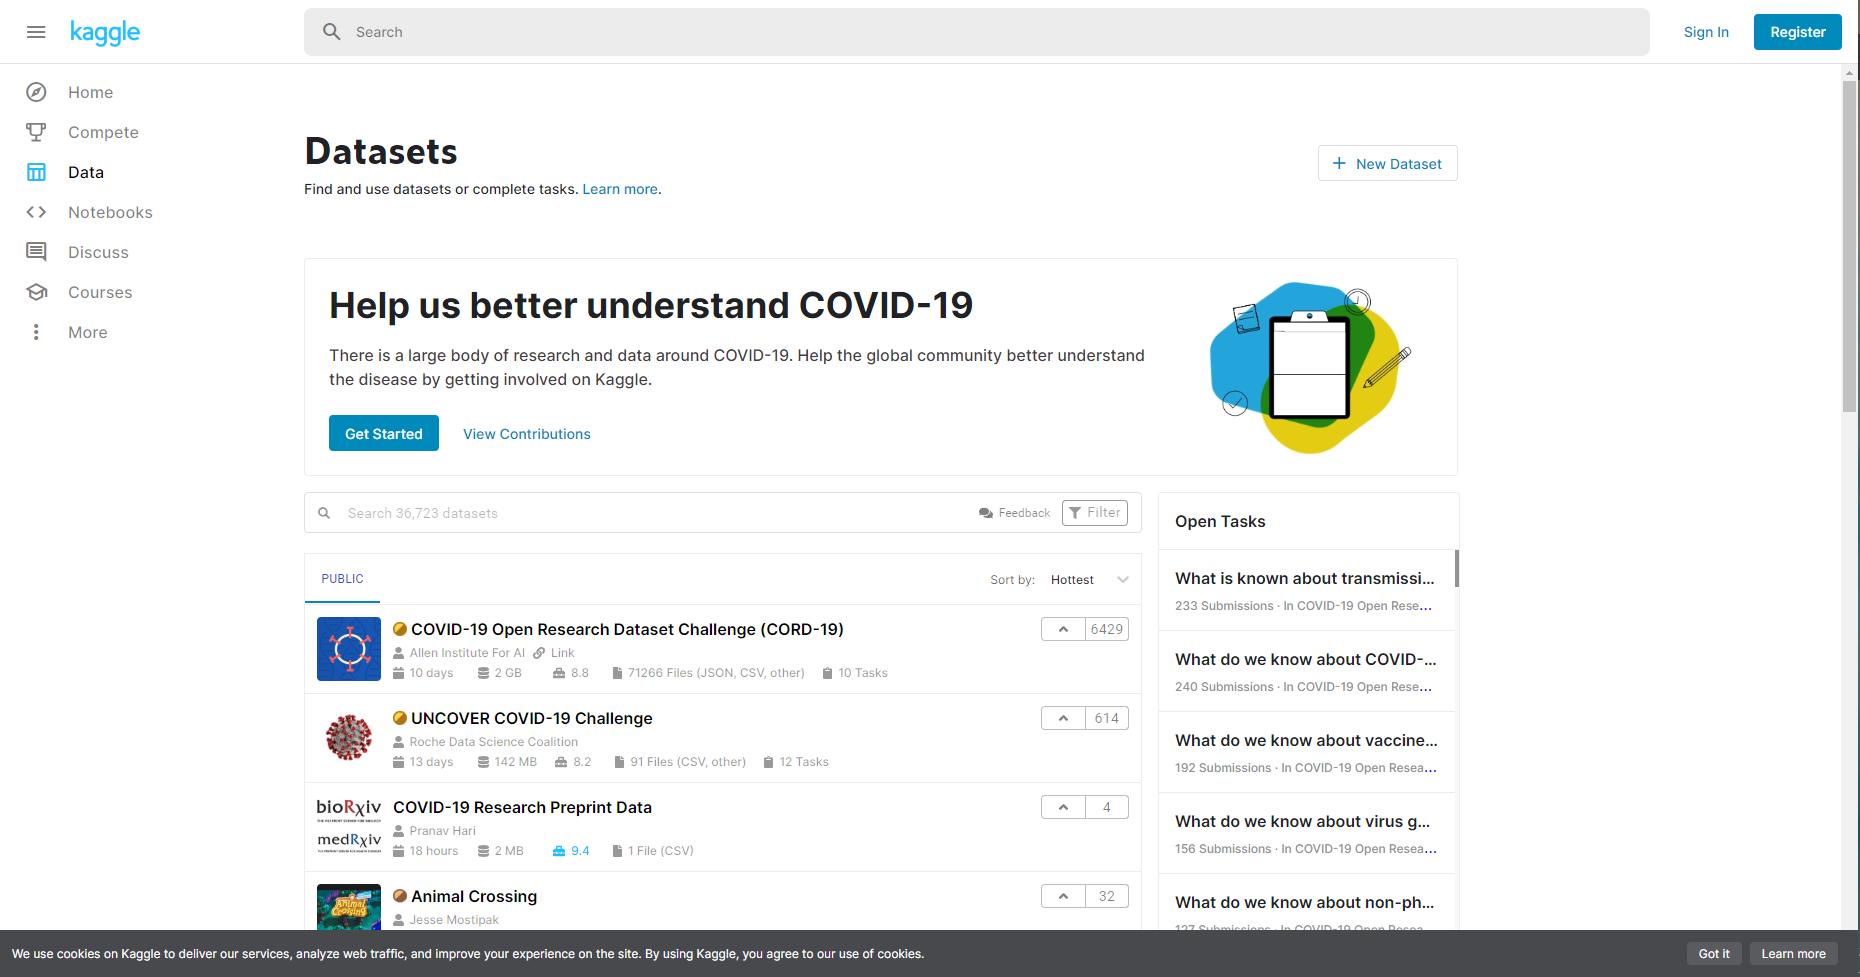Open COVID-19 Open Research Dataset Challenge title

627,629
